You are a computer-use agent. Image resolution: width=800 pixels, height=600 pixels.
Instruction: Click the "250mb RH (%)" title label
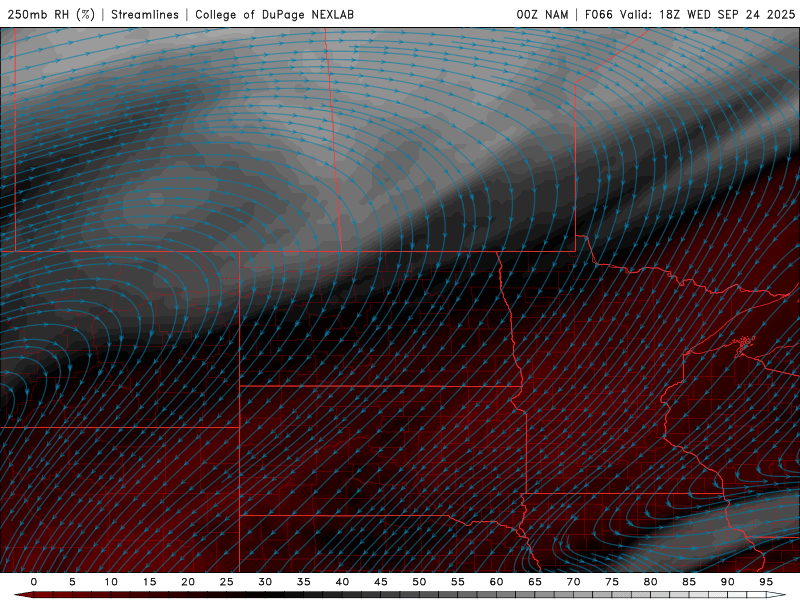click(x=51, y=14)
